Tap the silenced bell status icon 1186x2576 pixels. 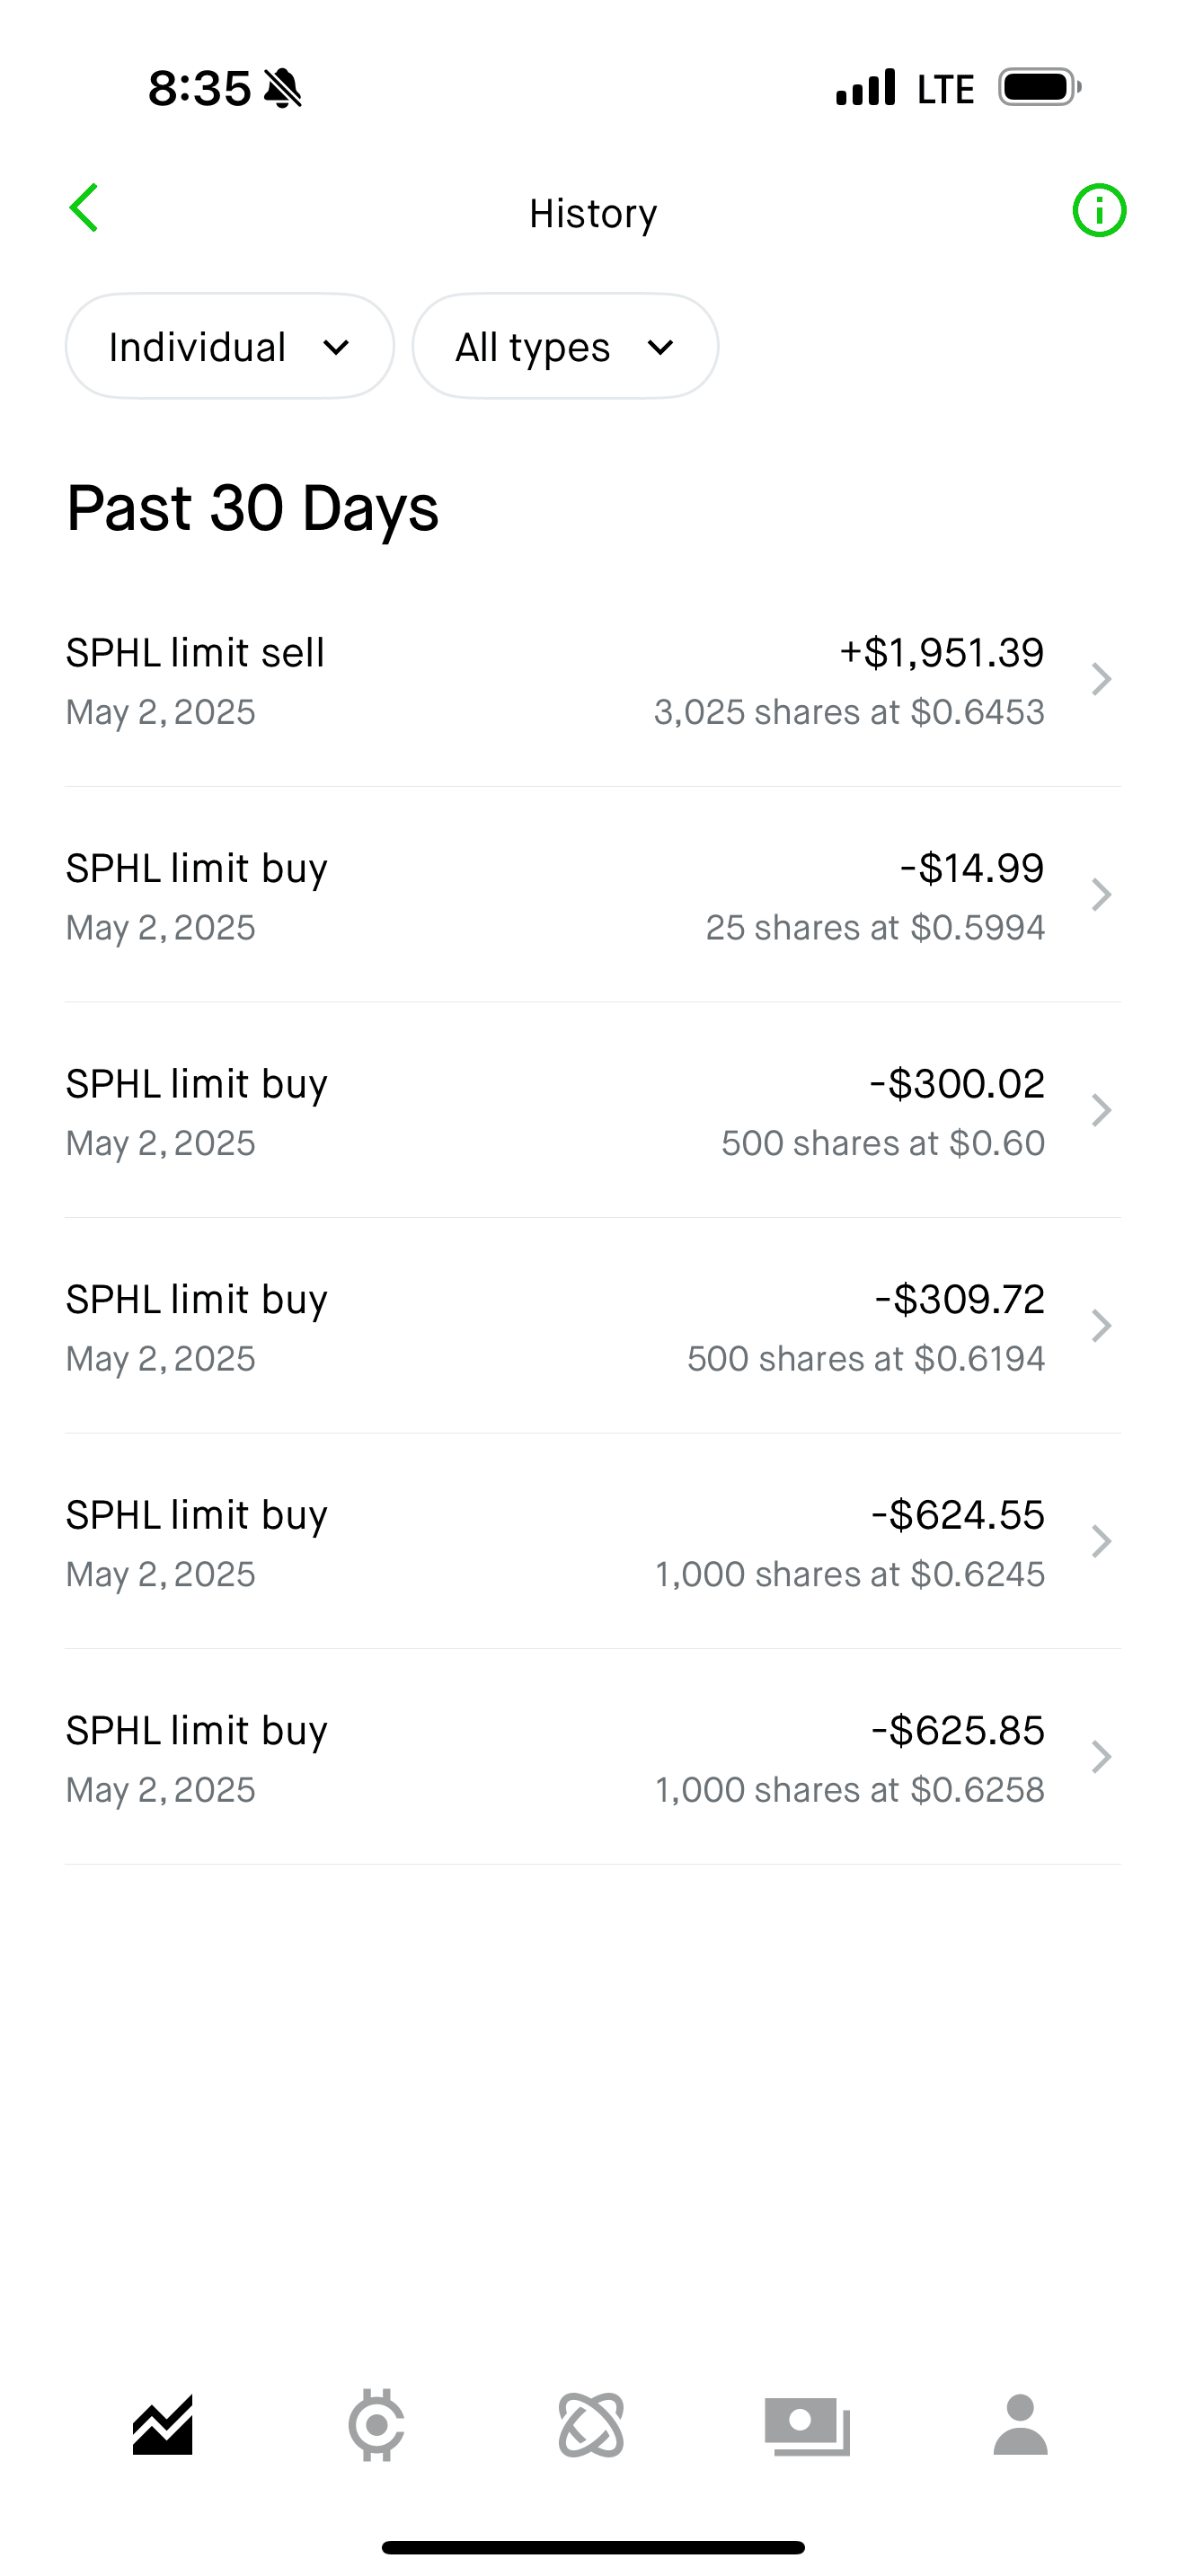pos(283,88)
